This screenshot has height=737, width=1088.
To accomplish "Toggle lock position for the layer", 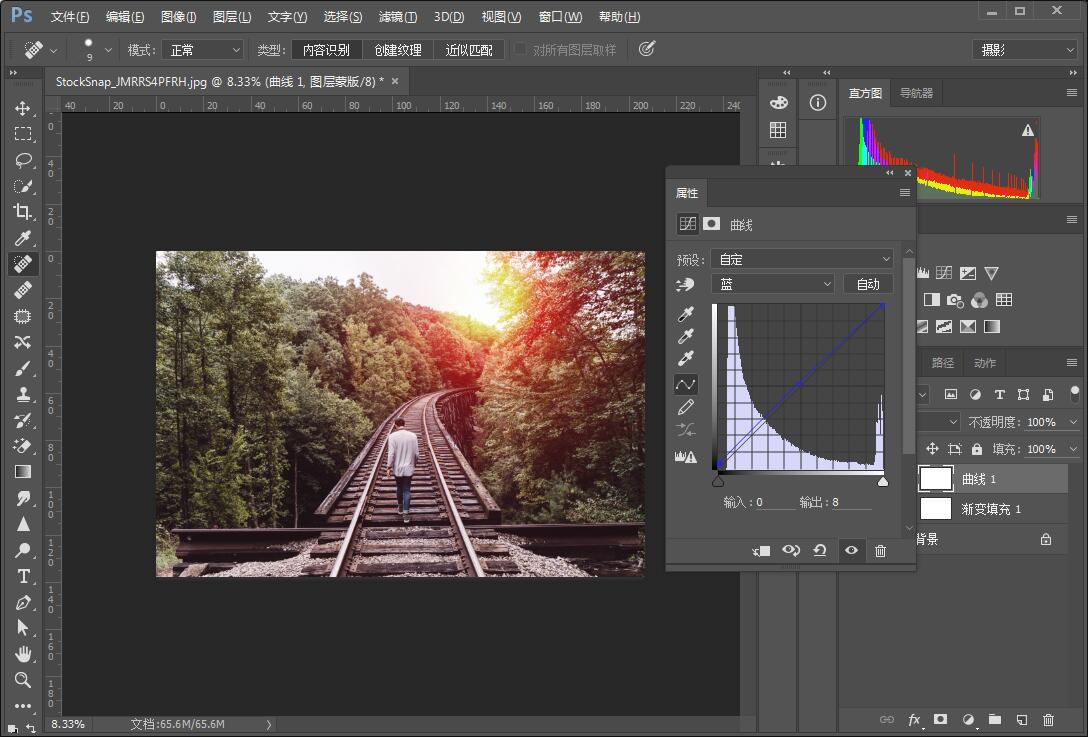I will [932, 449].
